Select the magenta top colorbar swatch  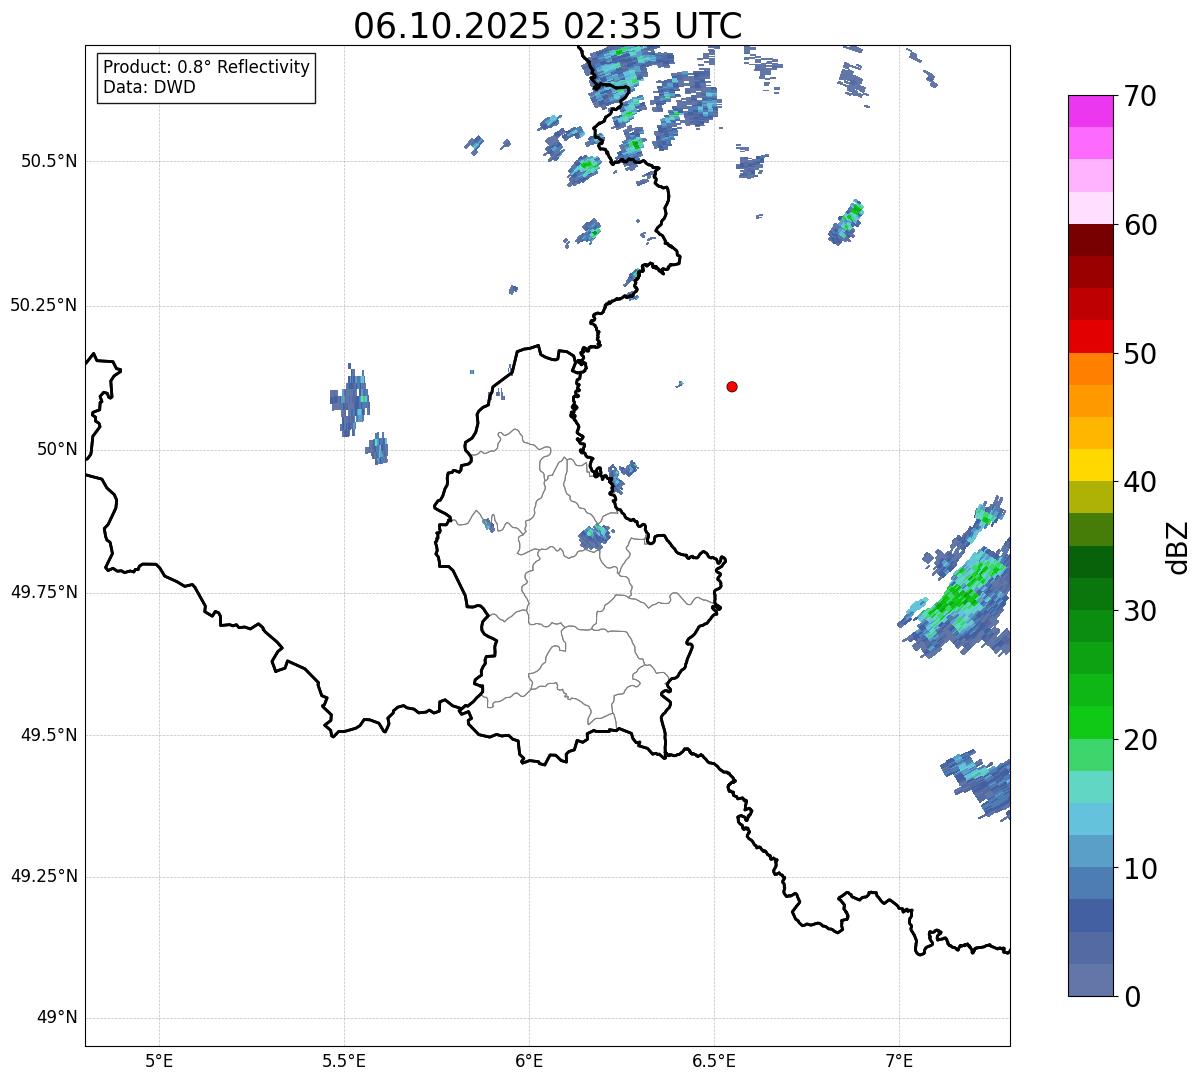coord(1091,111)
